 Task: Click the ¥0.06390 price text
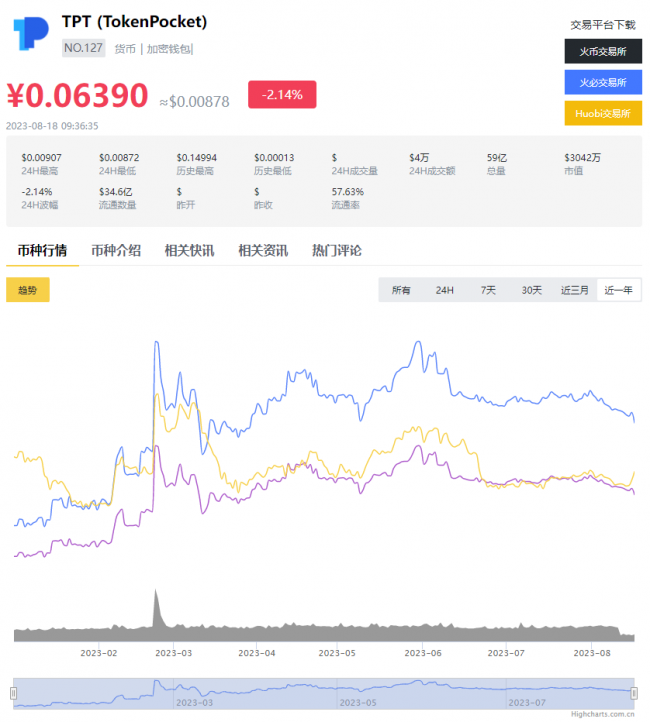pyautogui.click(x=77, y=95)
